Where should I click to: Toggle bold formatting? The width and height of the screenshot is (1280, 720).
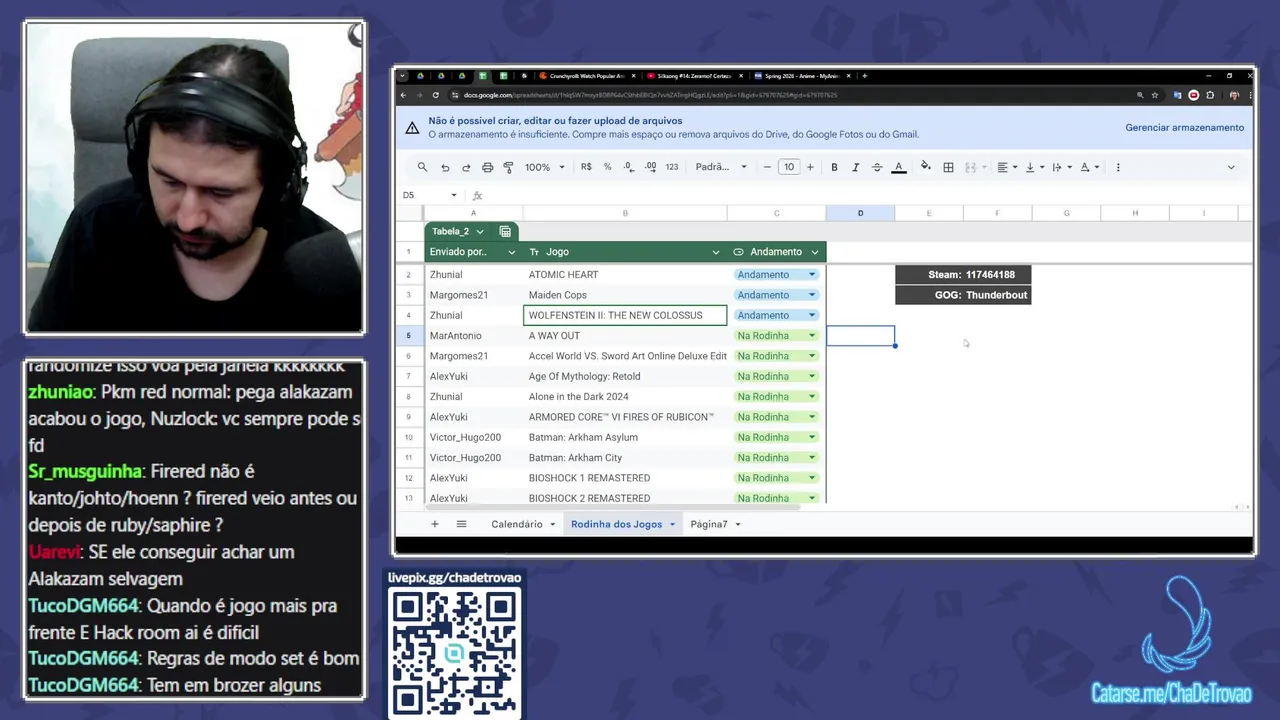point(834,167)
